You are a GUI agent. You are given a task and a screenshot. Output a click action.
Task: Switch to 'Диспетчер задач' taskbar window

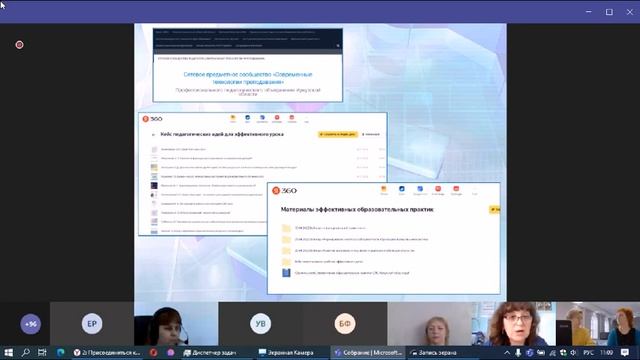pos(209,352)
